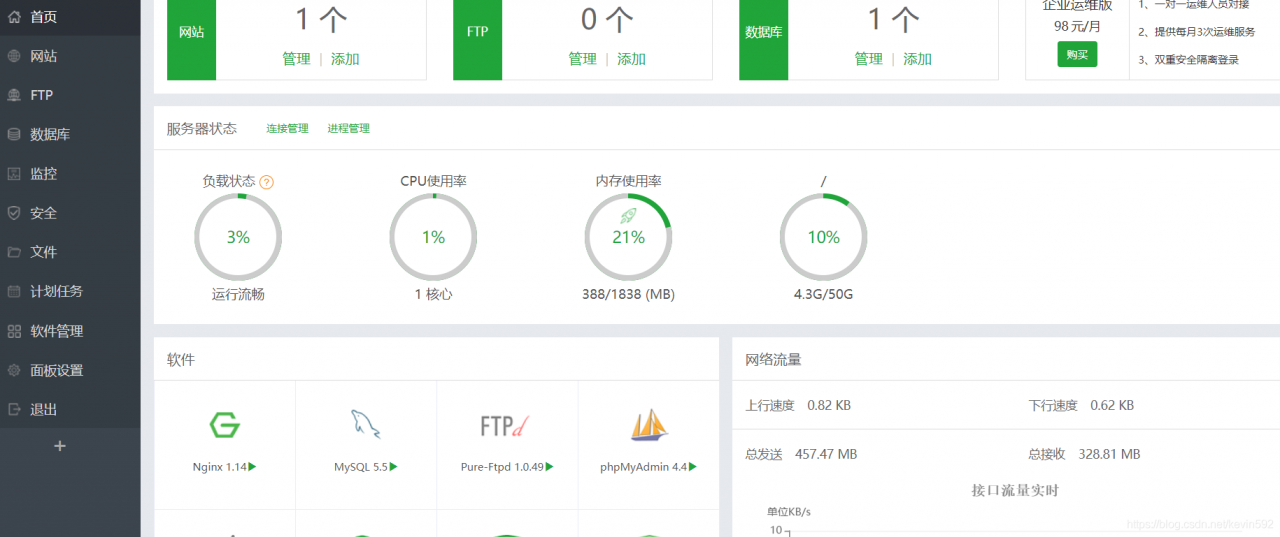This screenshot has width=1280, height=537.
Task: Click 管理 under the 数据库 card
Action: pos(868,59)
